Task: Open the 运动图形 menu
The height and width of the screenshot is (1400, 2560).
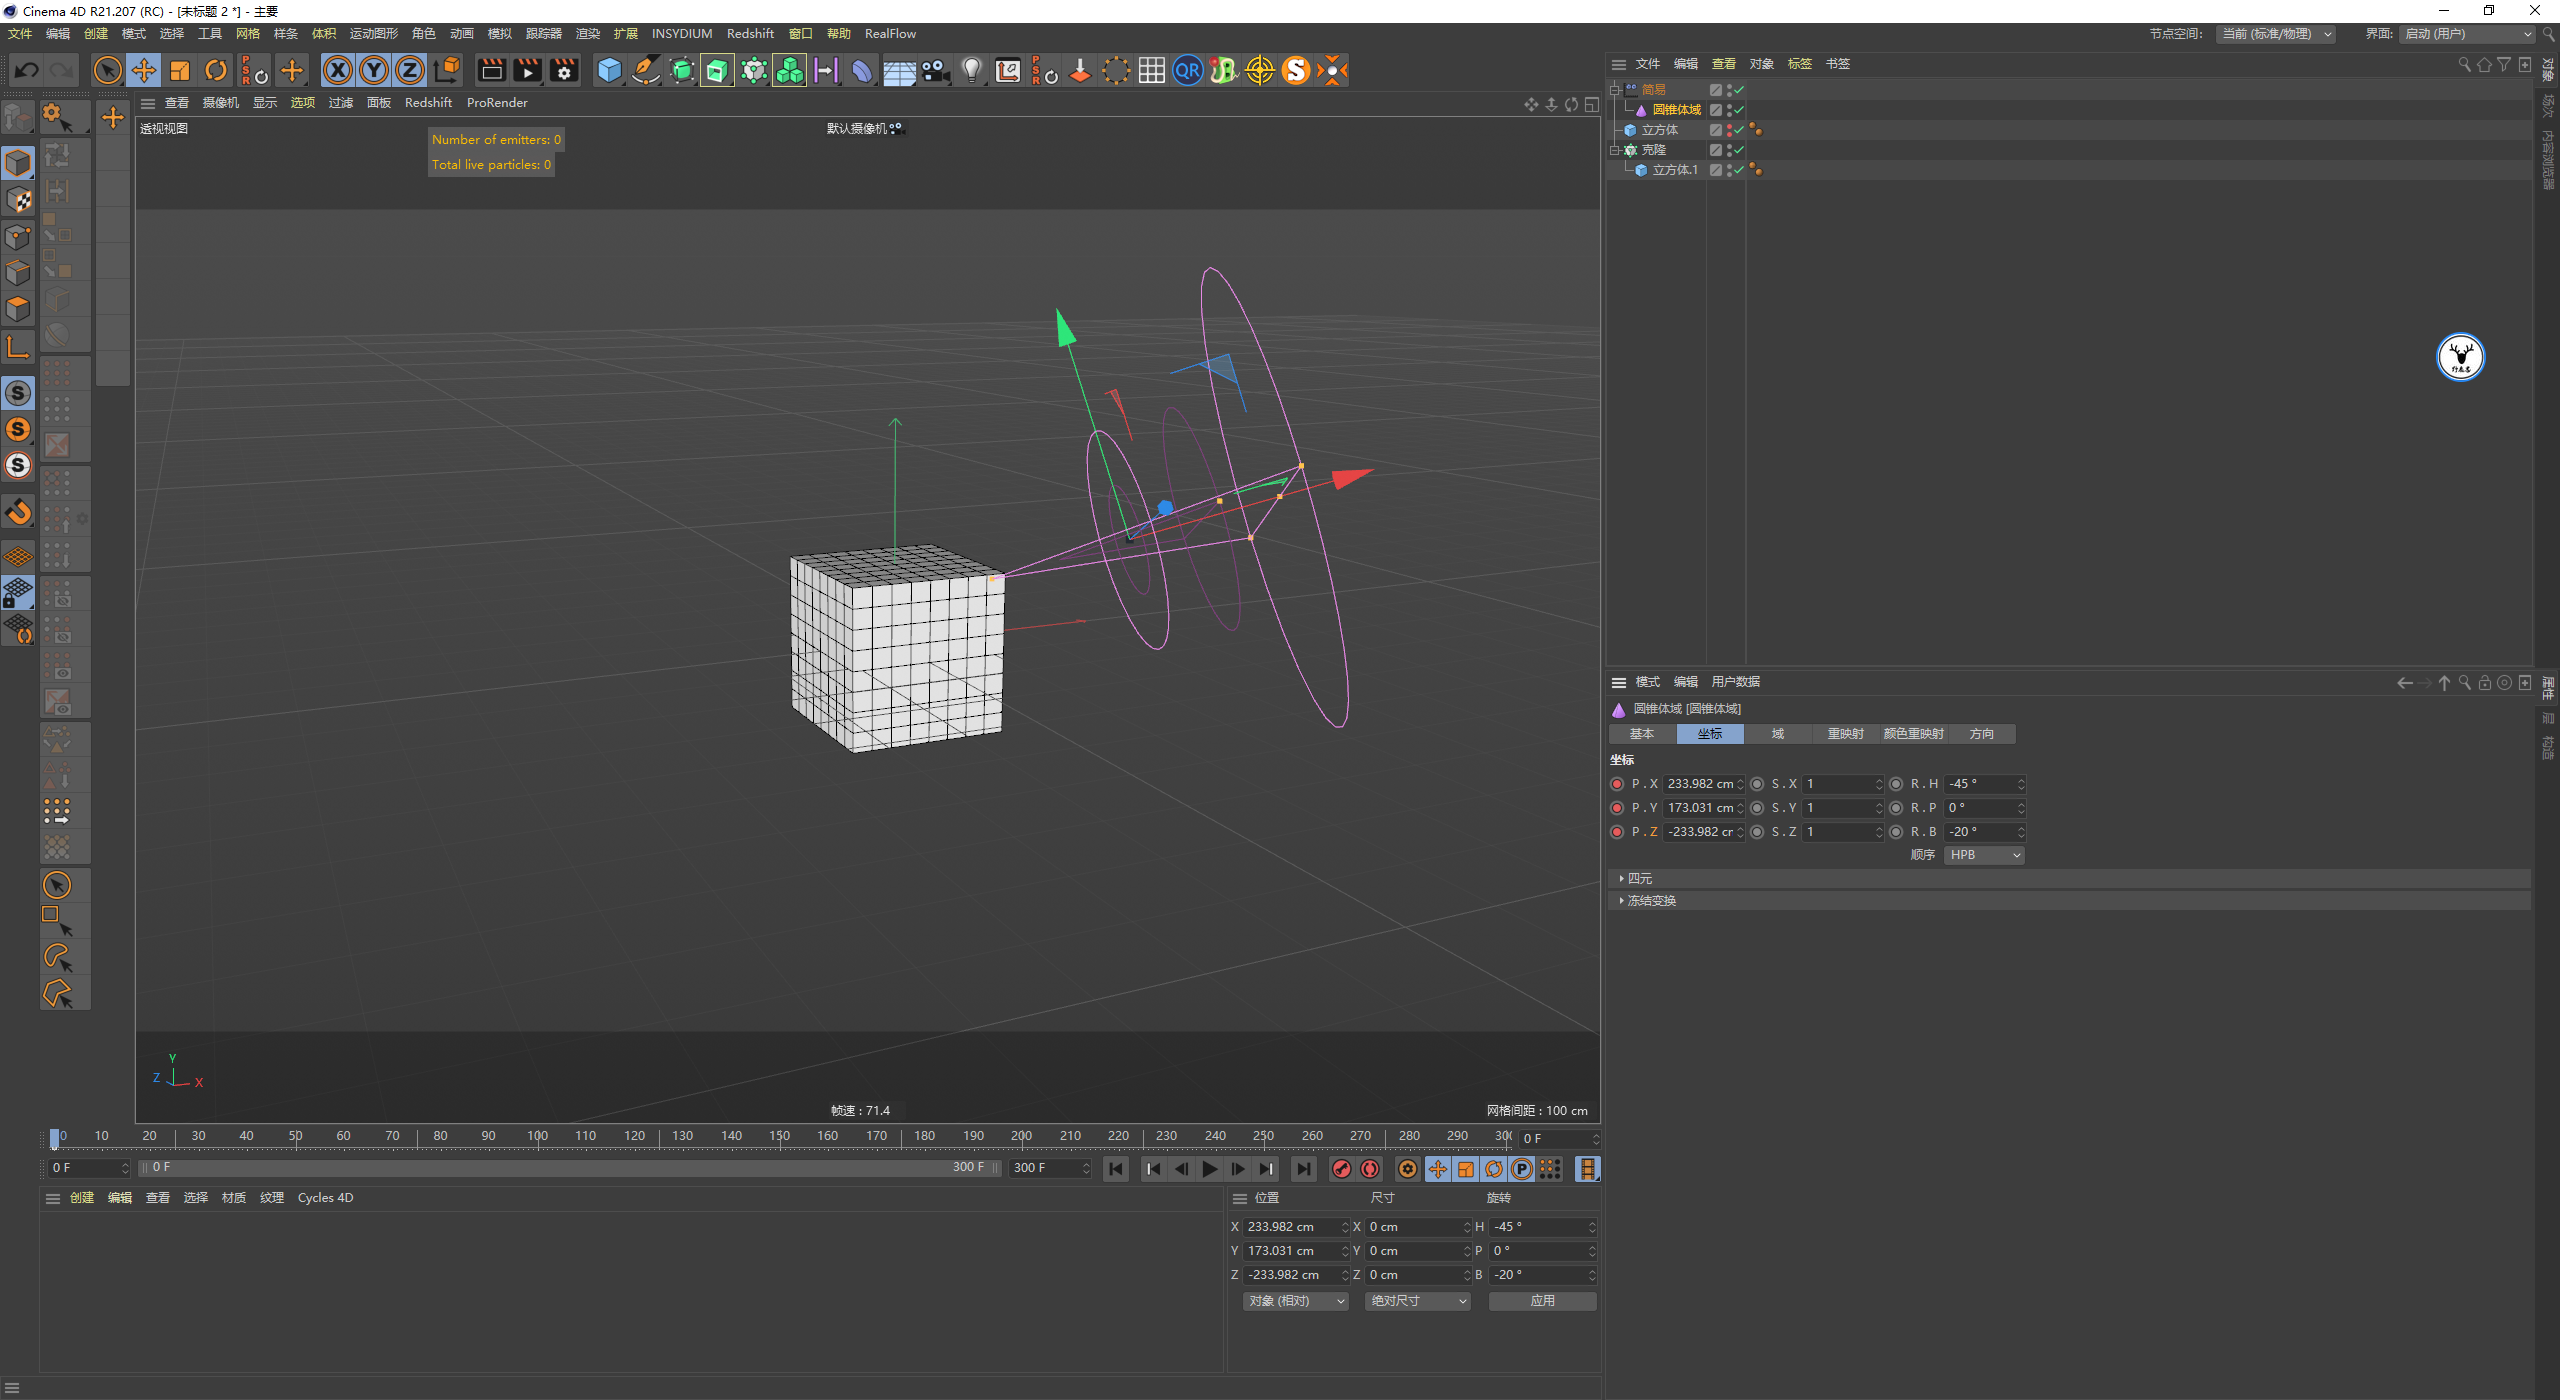Action: coord(373,34)
